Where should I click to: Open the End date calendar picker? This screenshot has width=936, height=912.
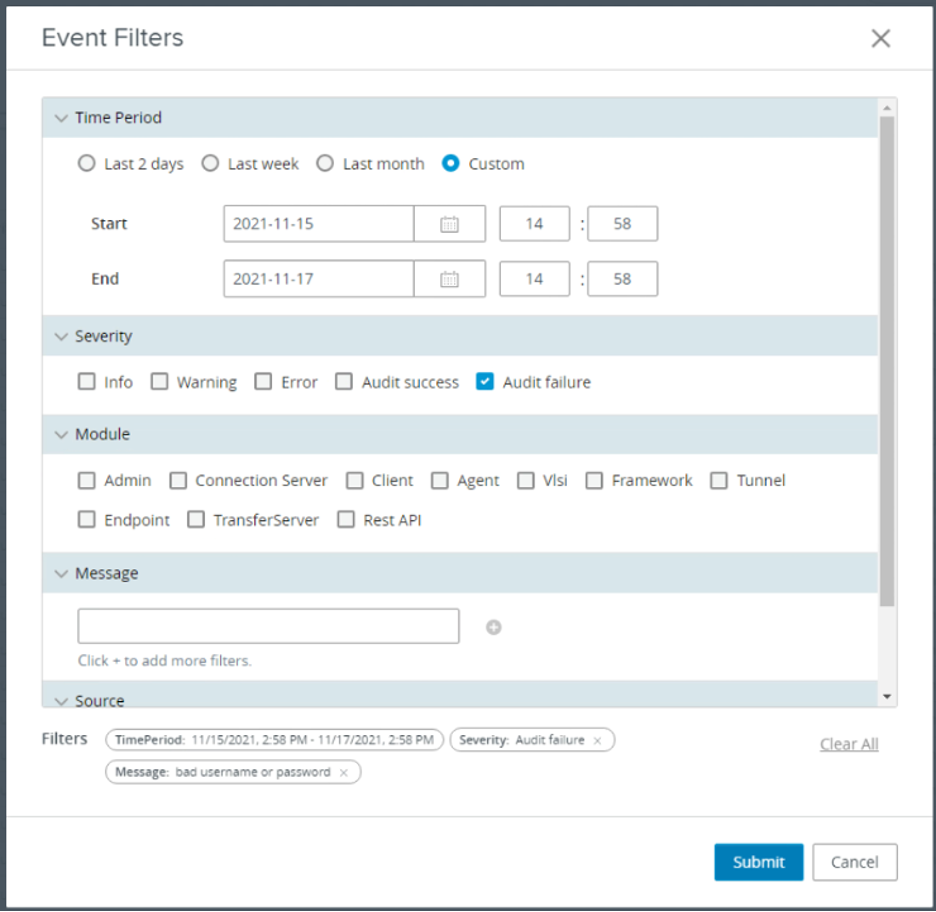[450, 279]
